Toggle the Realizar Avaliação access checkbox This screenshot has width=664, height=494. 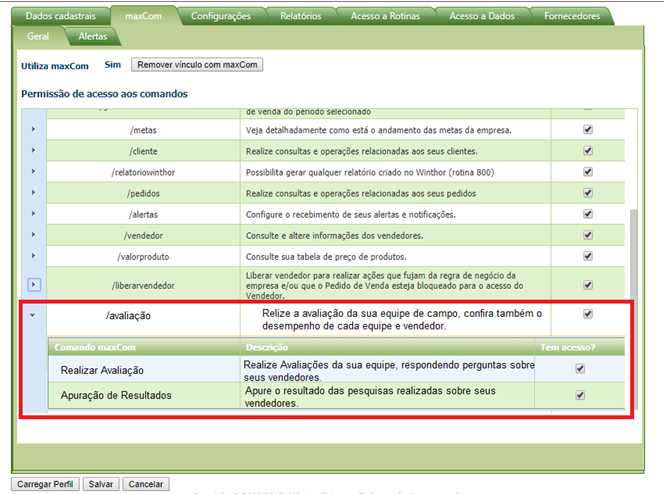[x=580, y=369]
